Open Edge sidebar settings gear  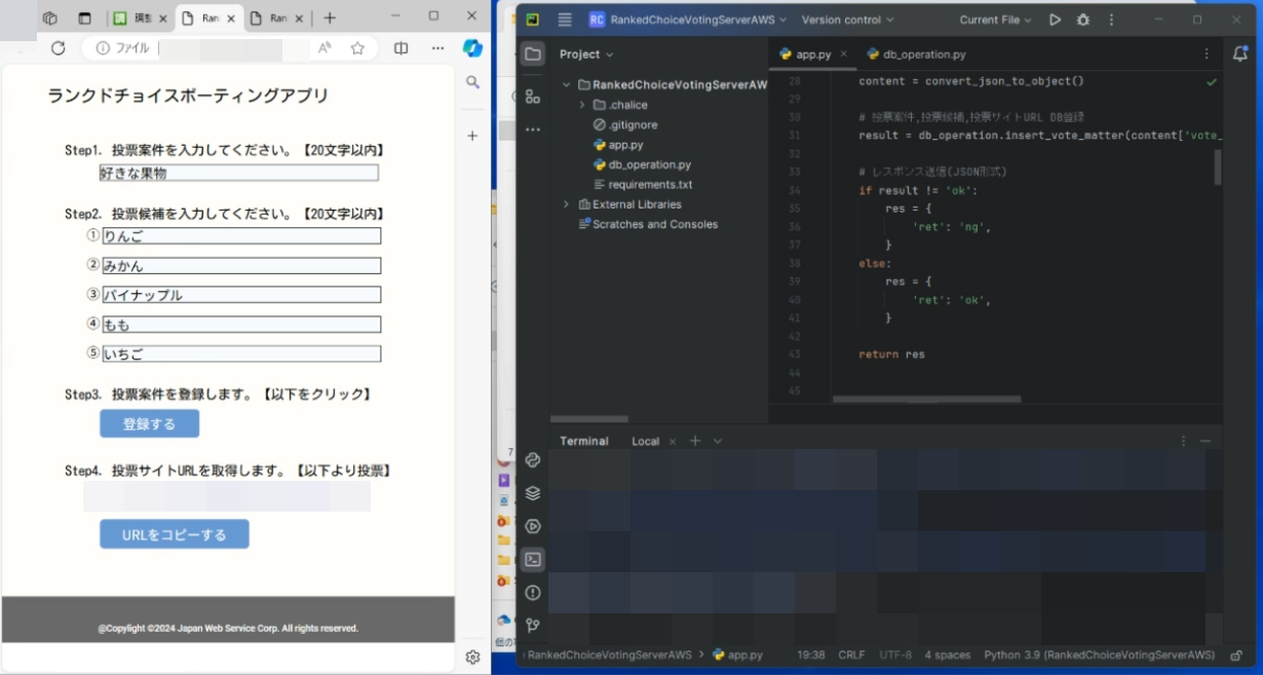(473, 657)
